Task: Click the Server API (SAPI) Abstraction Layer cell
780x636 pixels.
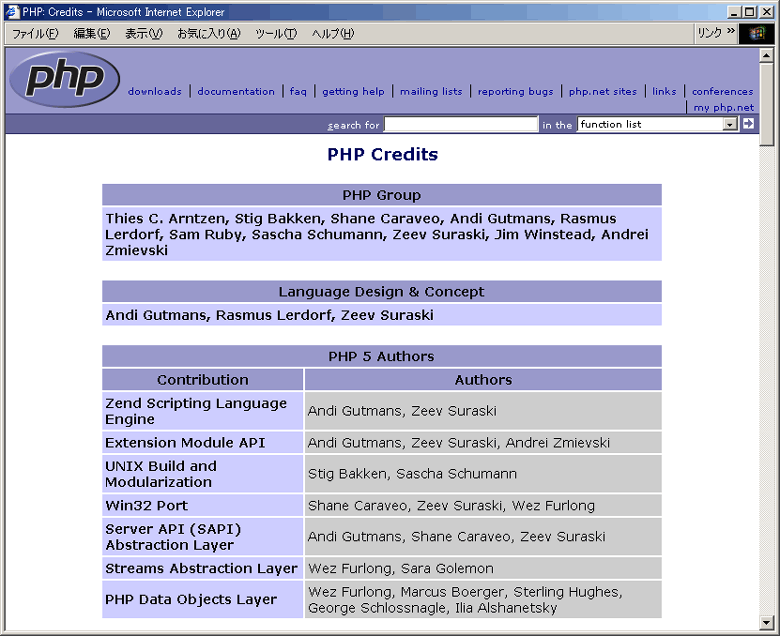Action: coord(202,537)
